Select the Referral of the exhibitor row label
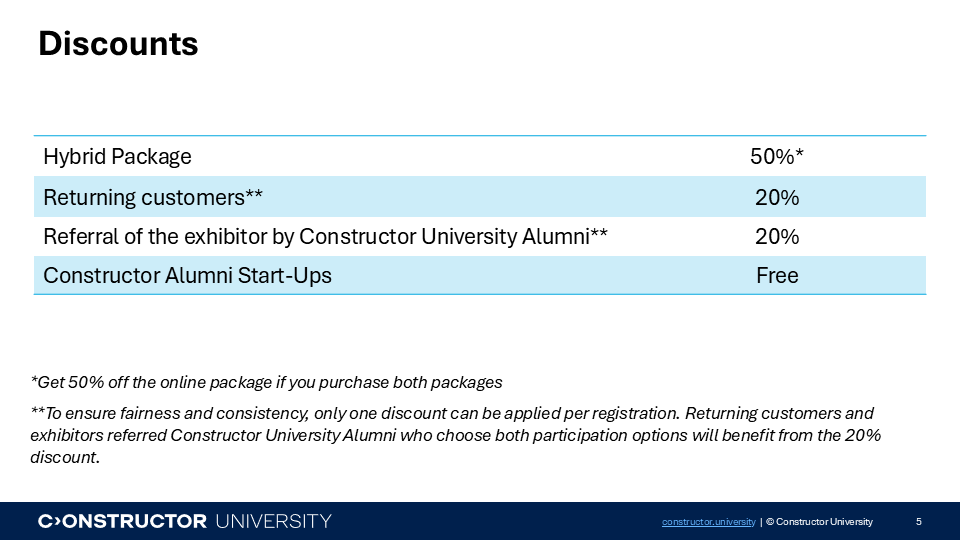This screenshot has width=960, height=540. click(325, 237)
